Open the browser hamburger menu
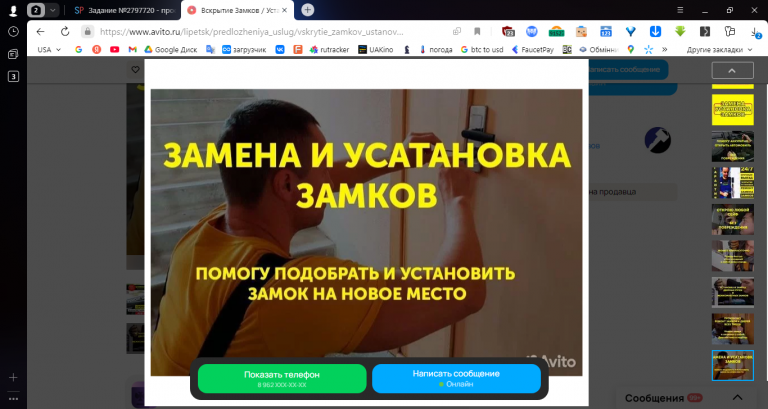The image size is (768, 409). [680, 10]
